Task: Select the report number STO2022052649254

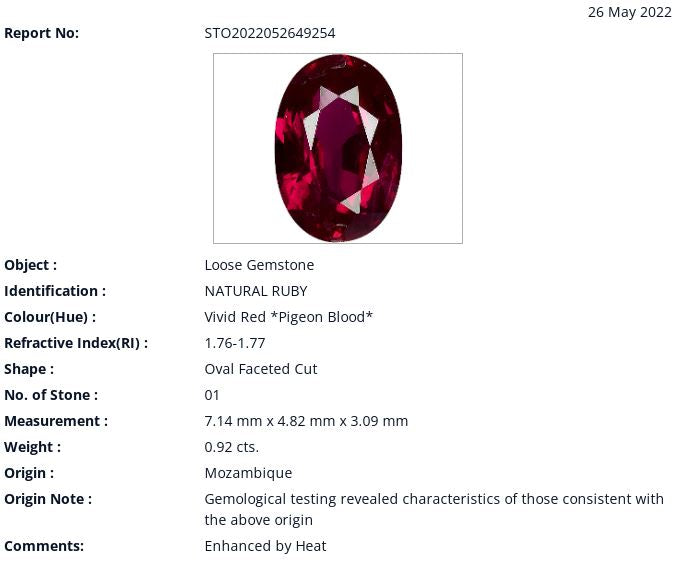Action: 270,33
